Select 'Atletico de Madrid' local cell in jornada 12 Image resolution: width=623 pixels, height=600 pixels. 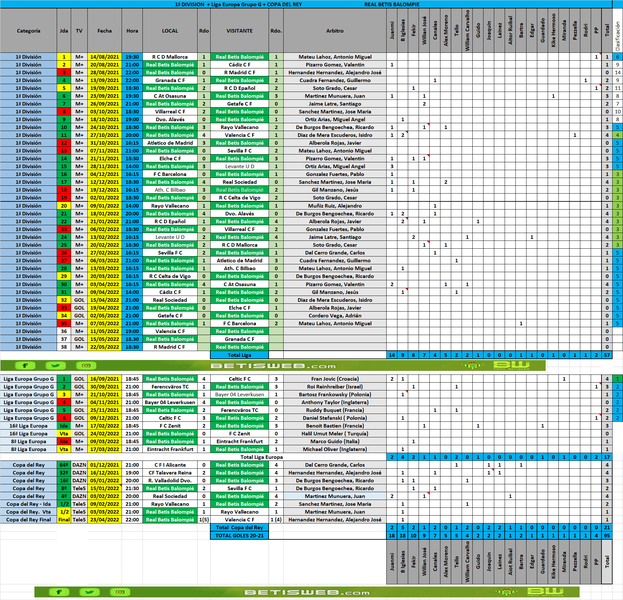point(170,143)
